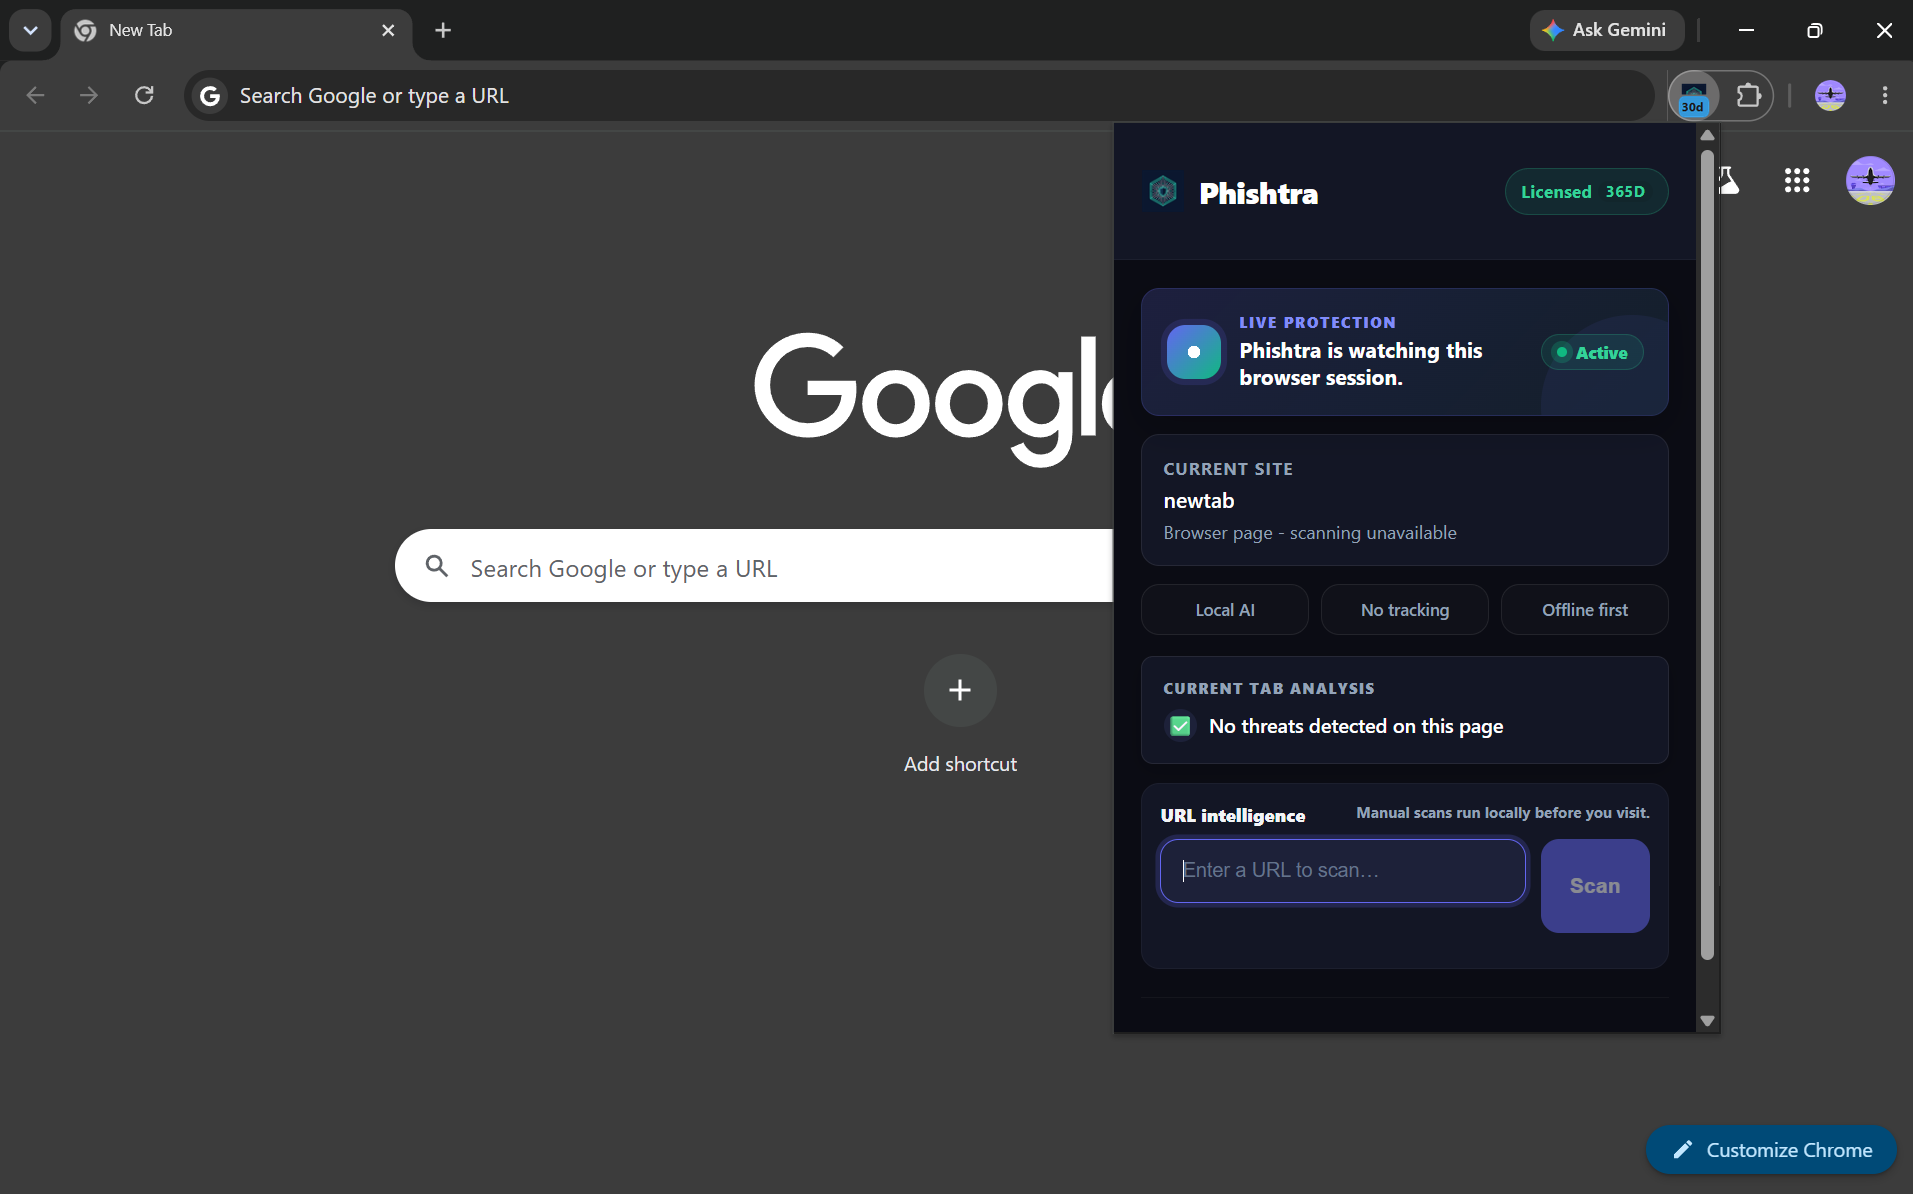This screenshot has width=1913, height=1194.
Task: Go forward with the forward arrow
Action: click(89, 95)
